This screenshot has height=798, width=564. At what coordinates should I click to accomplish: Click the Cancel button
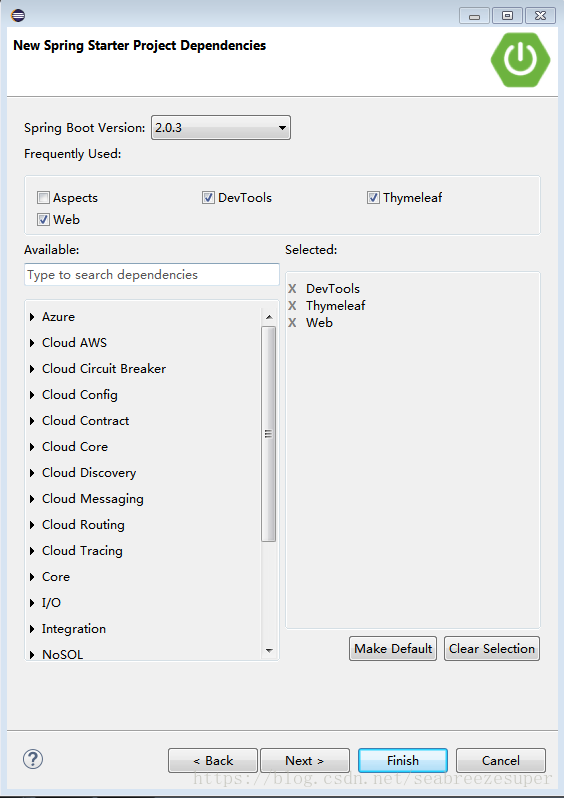501,760
